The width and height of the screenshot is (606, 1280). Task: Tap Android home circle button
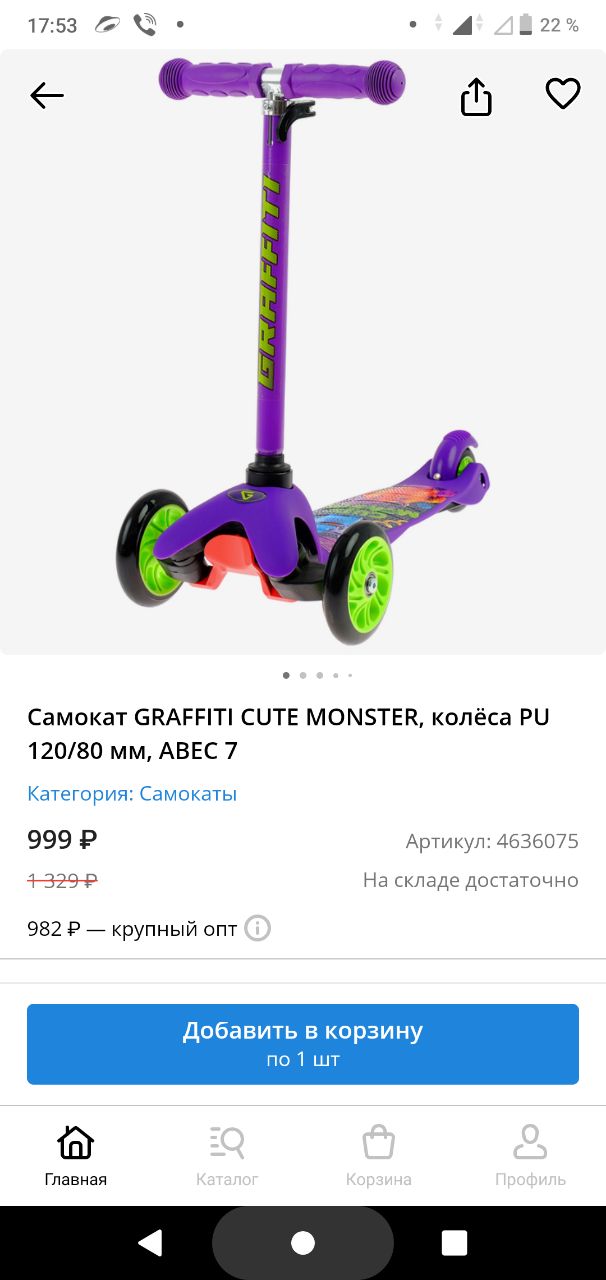(303, 1243)
